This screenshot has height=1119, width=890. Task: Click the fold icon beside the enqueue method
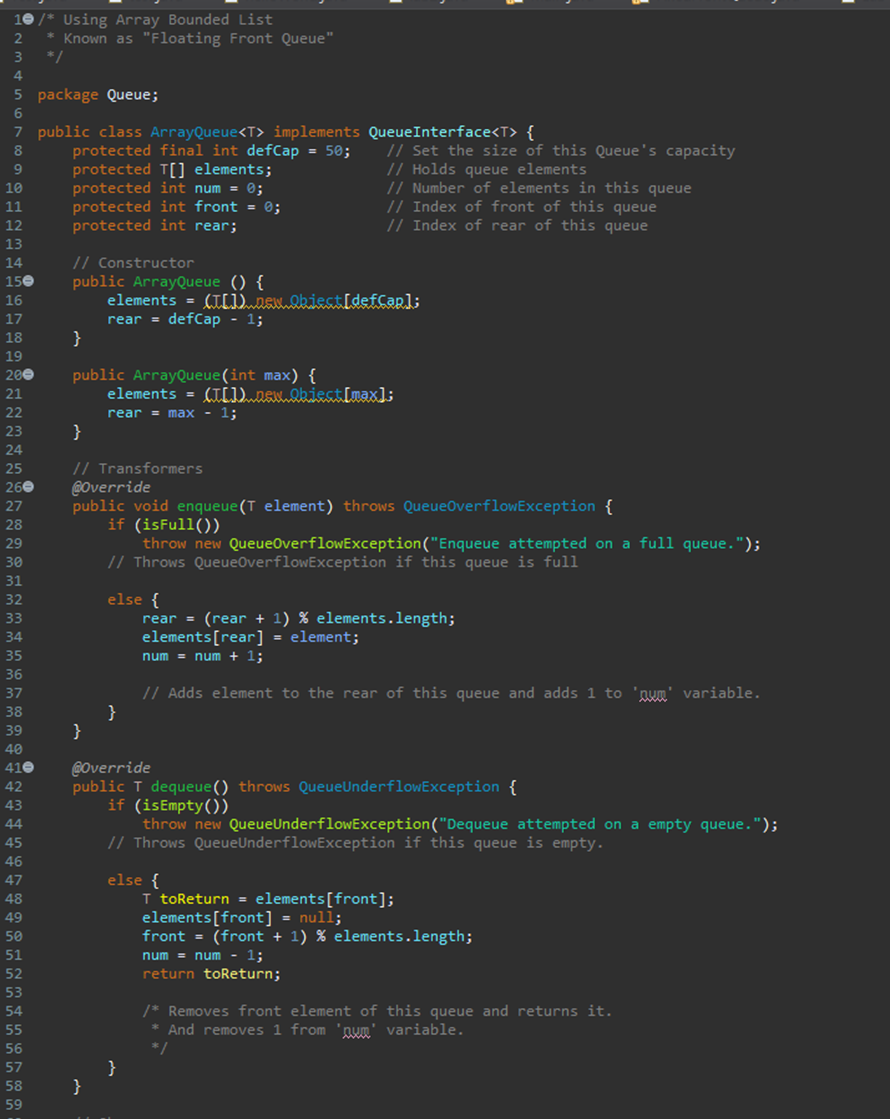click(26, 487)
